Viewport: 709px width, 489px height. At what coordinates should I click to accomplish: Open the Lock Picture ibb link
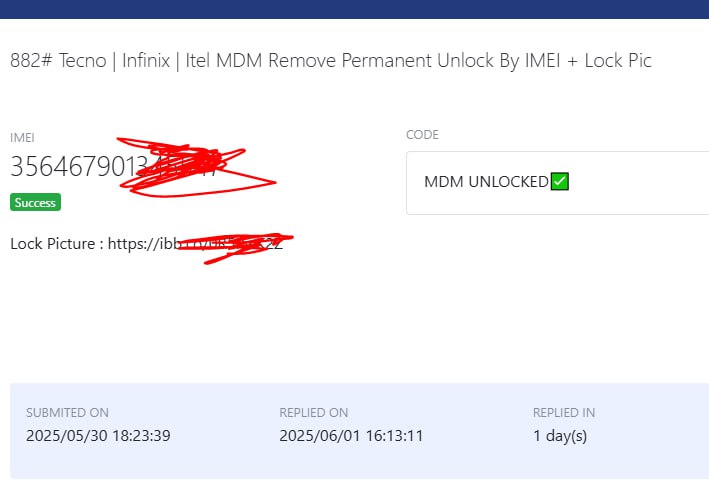tap(195, 243)
